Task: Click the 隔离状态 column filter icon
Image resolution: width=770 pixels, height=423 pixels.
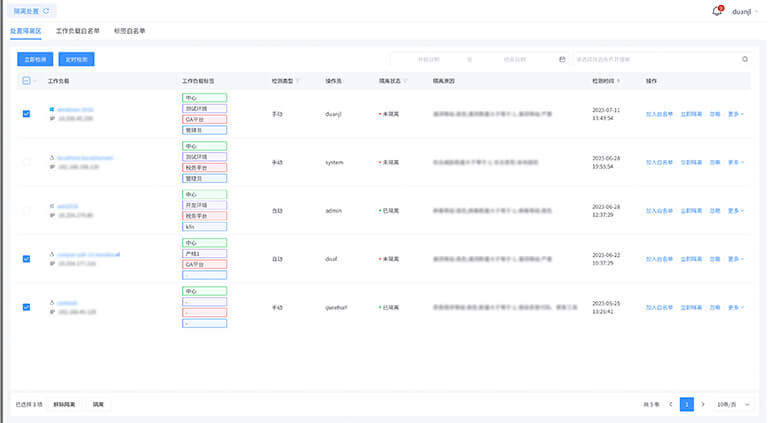Action: pos(405,80)
